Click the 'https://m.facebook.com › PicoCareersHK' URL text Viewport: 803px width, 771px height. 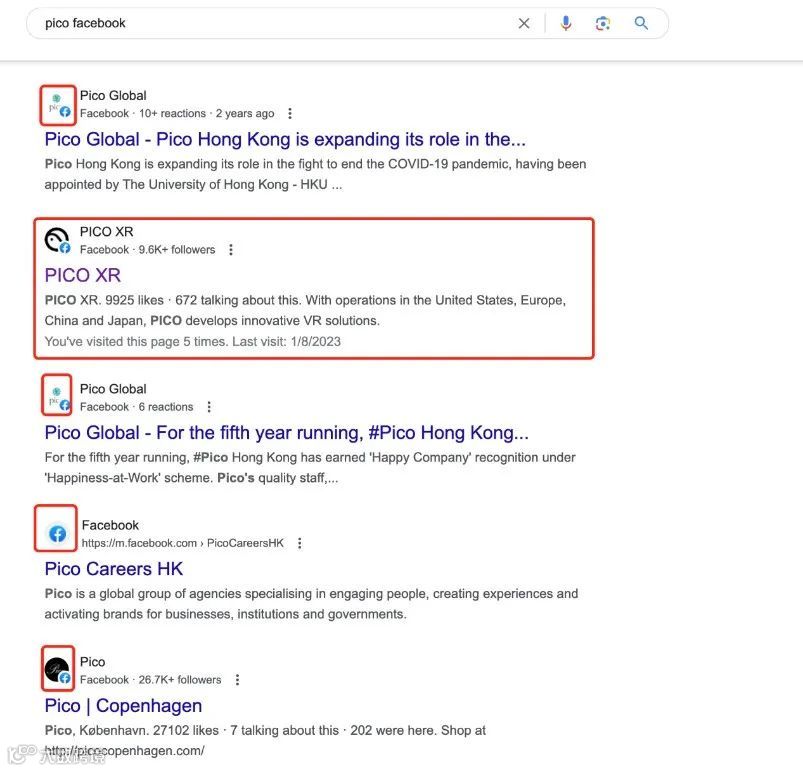point(182,543)
